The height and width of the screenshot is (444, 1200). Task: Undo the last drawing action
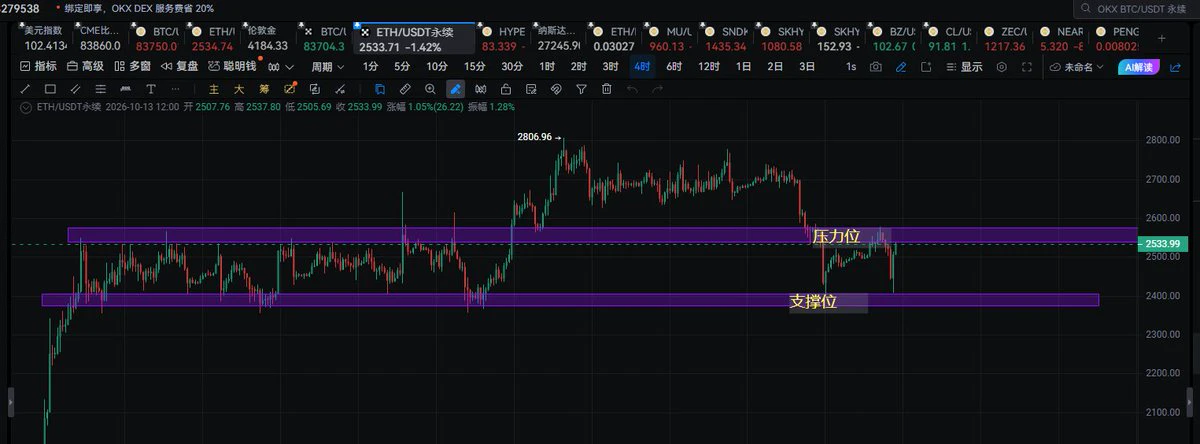click(x=632, y=88)
